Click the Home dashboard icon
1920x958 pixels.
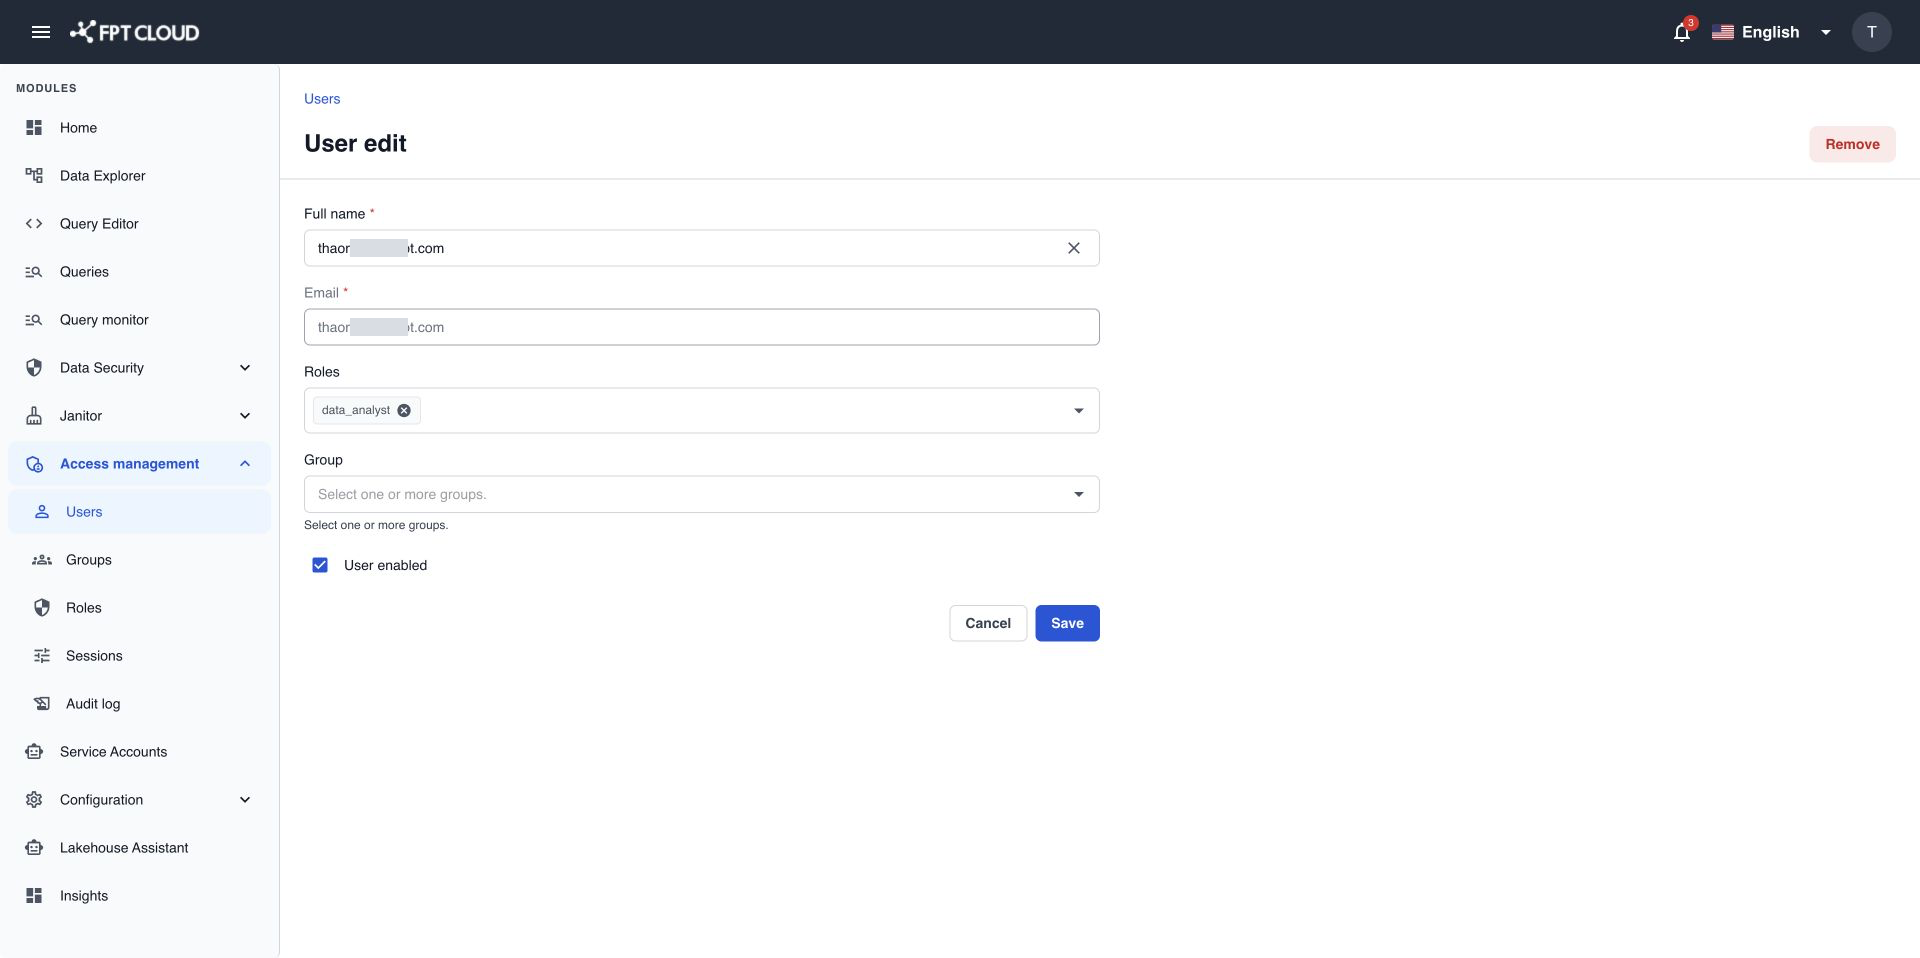(34, 128)
